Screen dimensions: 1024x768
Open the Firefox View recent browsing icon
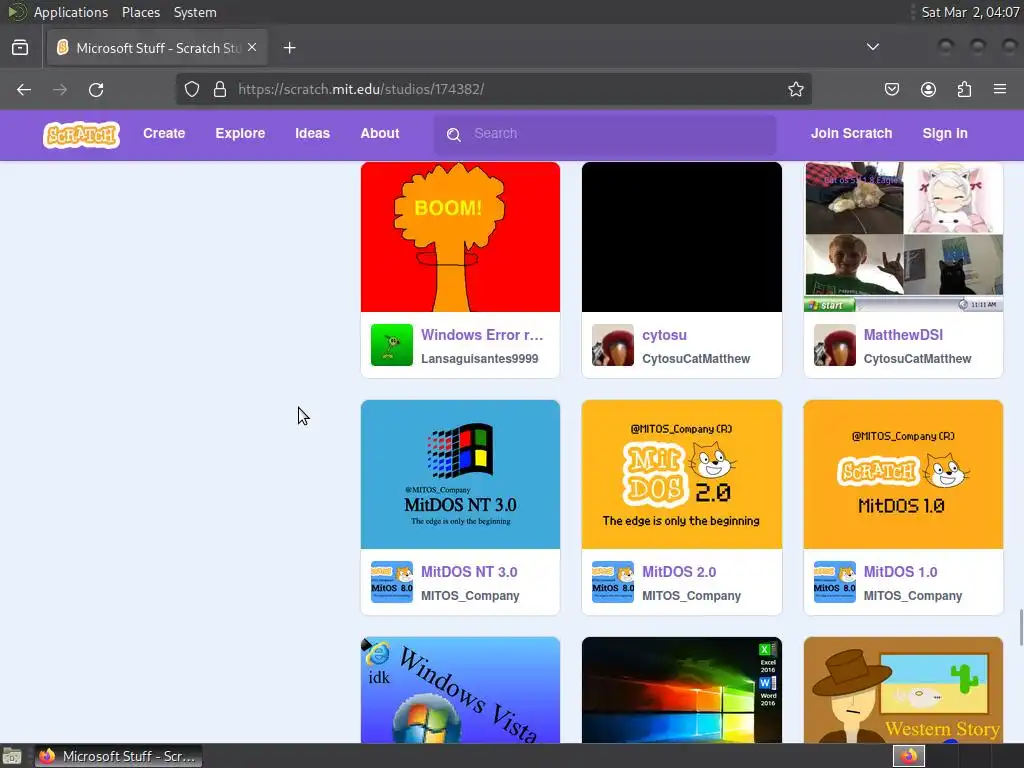coord(20,48)
